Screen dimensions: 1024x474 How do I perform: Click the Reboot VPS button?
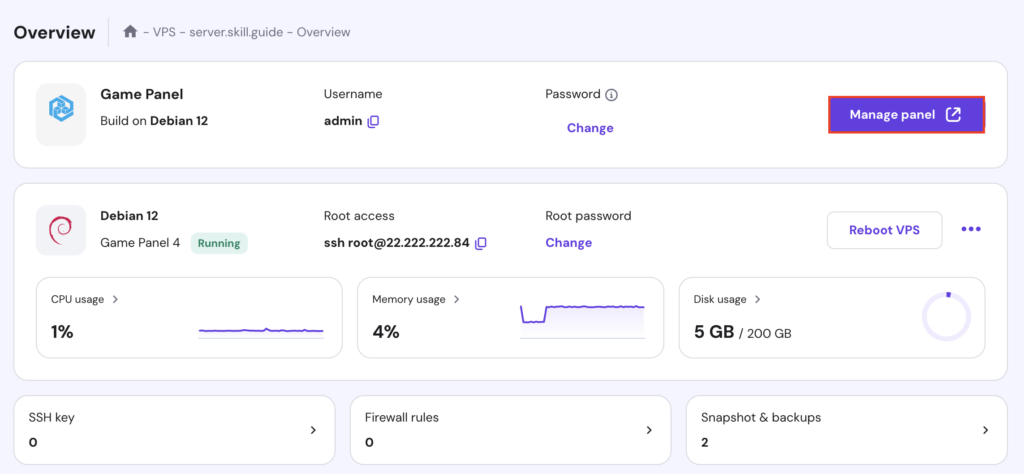pos(884,230)
